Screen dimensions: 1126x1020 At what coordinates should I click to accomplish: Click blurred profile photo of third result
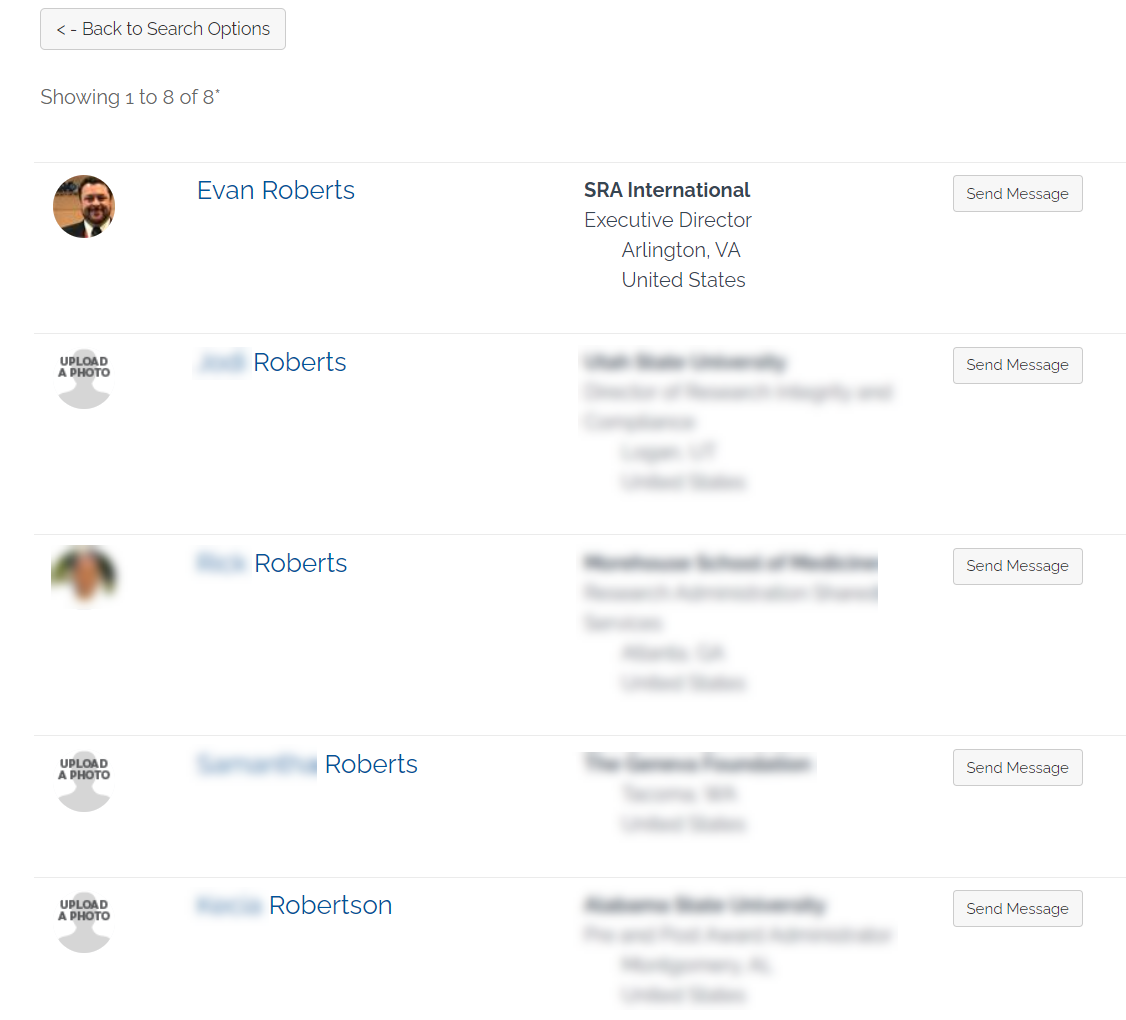(x=84, y=576)
